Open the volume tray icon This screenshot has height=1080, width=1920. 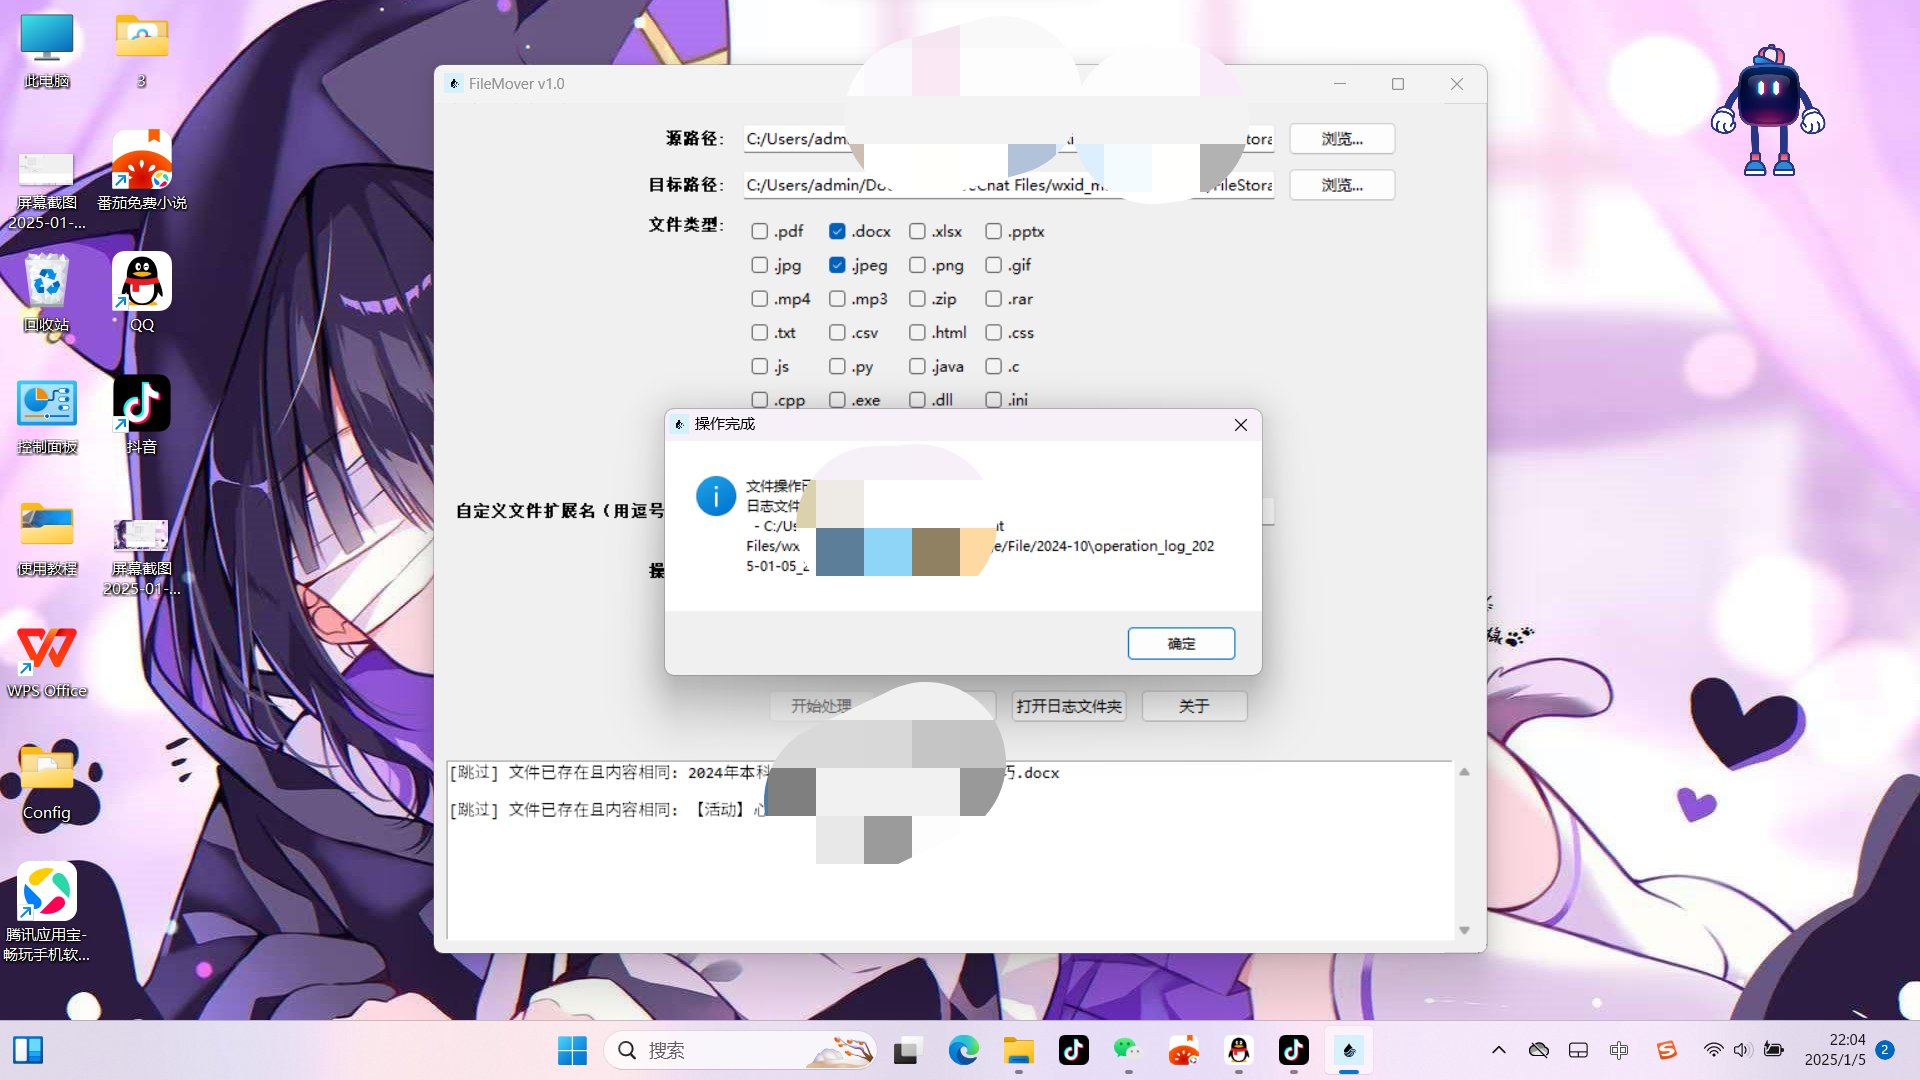tap(1742, 1050)
